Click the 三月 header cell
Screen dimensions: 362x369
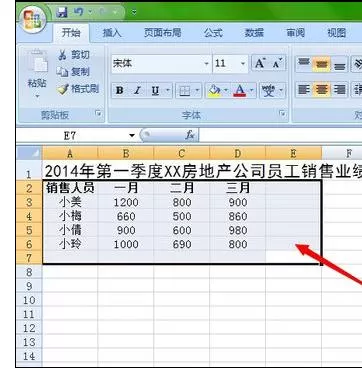point(238,188)
